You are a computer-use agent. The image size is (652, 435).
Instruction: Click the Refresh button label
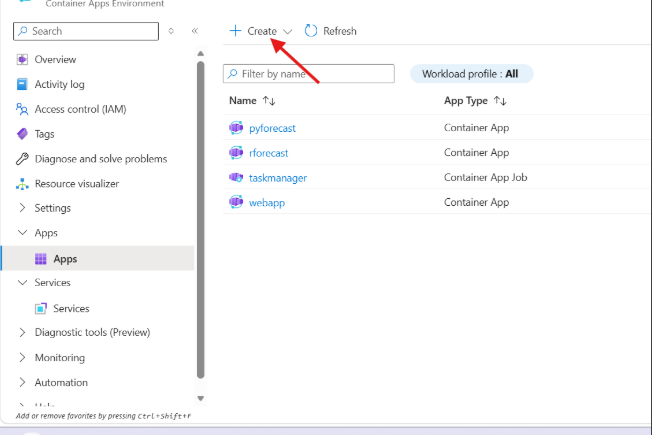340,31
